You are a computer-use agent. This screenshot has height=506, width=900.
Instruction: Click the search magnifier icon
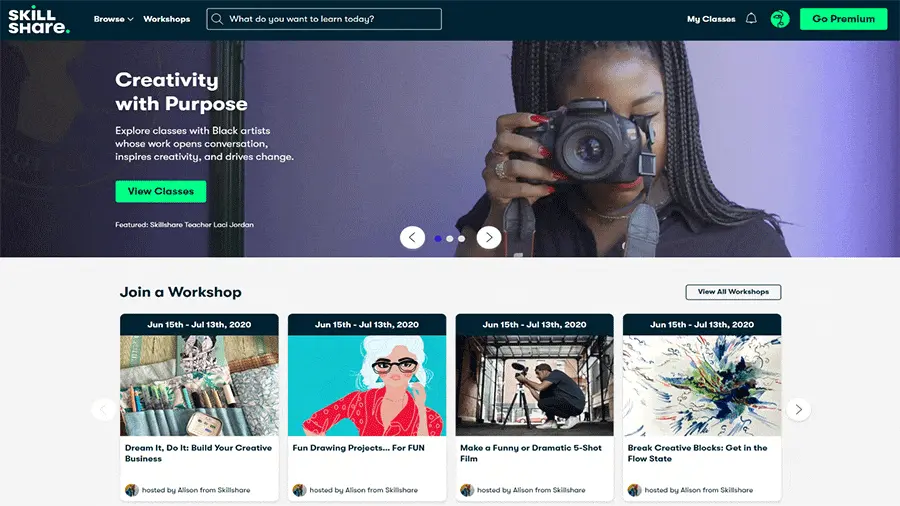point(218,19)
